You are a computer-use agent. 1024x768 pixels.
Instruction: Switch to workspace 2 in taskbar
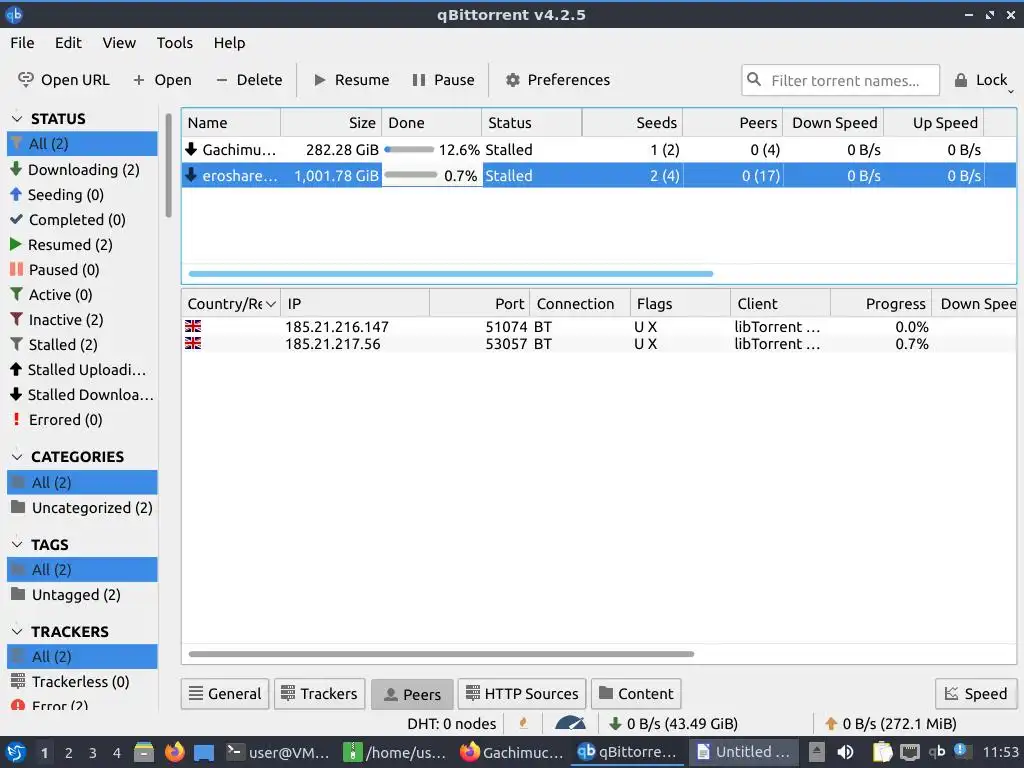68,753
